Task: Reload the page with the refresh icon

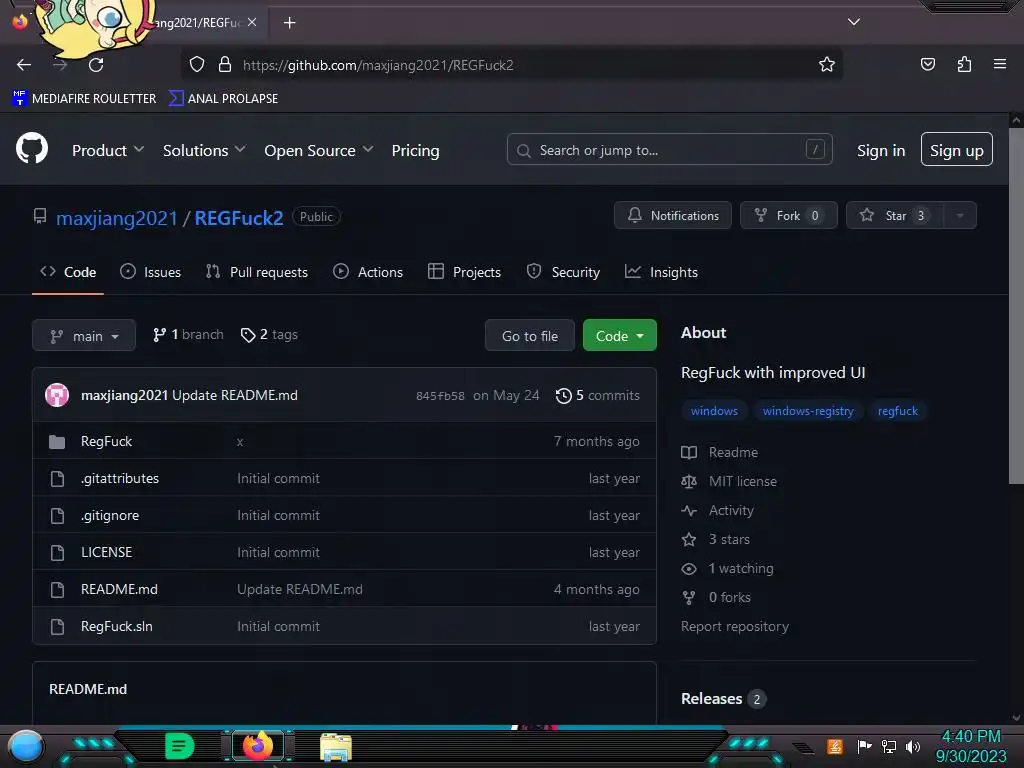Action: pyautogui.click(x=96, y=65)
